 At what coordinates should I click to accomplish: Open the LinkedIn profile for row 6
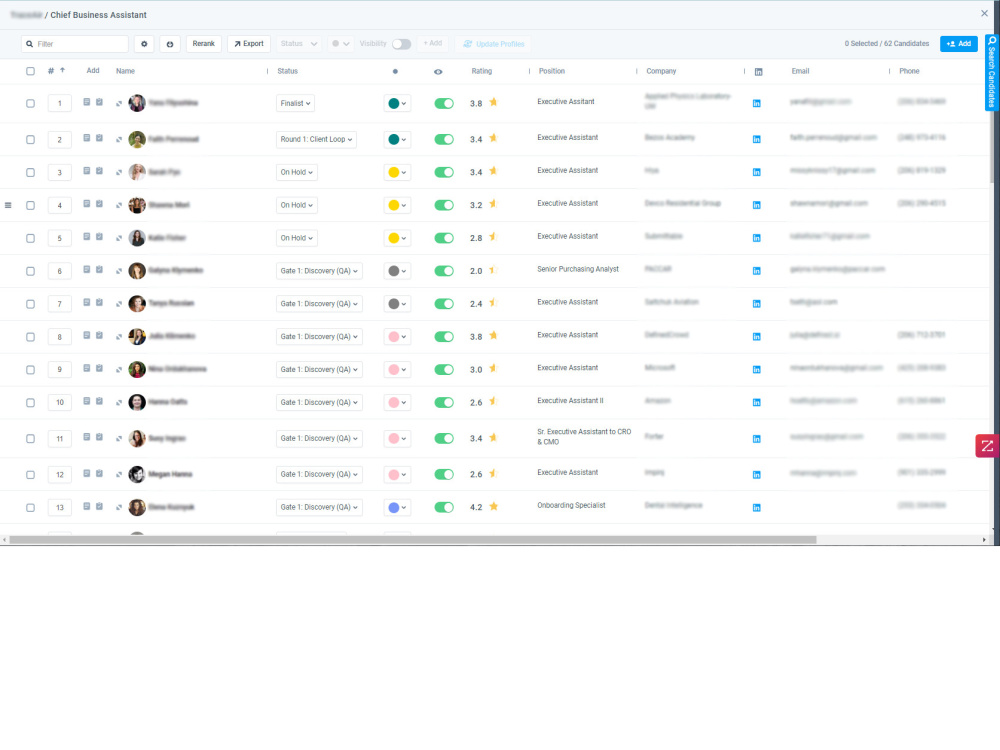pos(756,271)
